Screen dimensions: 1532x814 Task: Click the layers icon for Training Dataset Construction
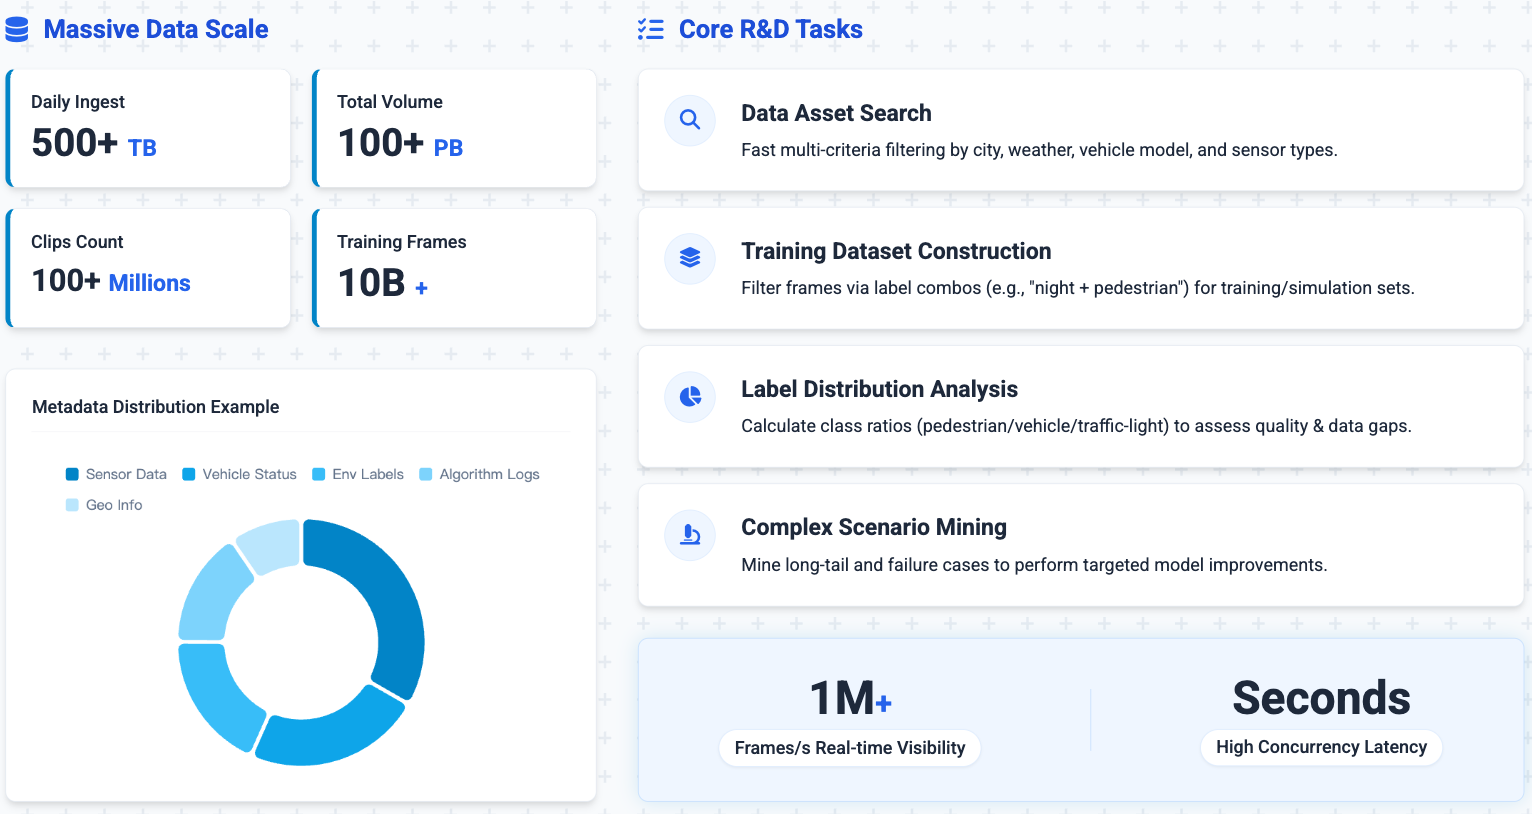pos(690,258)
